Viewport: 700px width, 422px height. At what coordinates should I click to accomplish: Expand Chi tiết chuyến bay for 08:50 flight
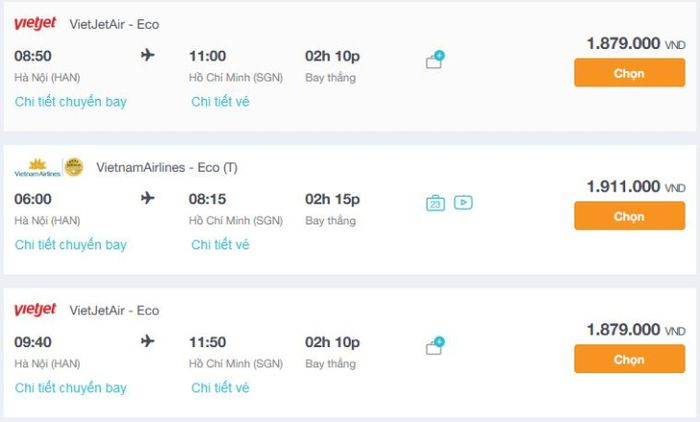point(71,101)
